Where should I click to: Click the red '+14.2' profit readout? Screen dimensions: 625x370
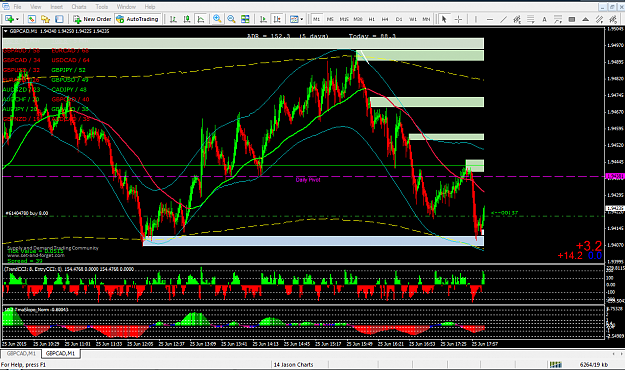point(570,256)
